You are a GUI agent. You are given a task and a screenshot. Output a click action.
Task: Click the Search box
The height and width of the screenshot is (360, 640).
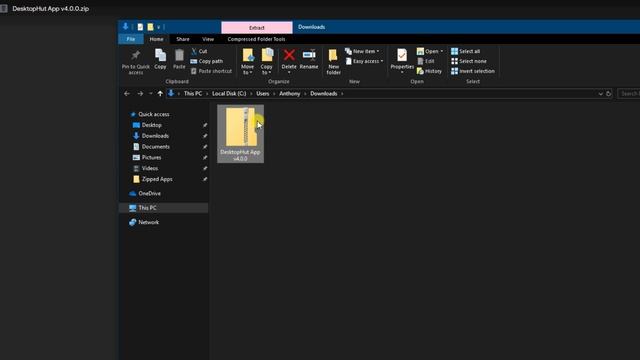pos(629,93)
